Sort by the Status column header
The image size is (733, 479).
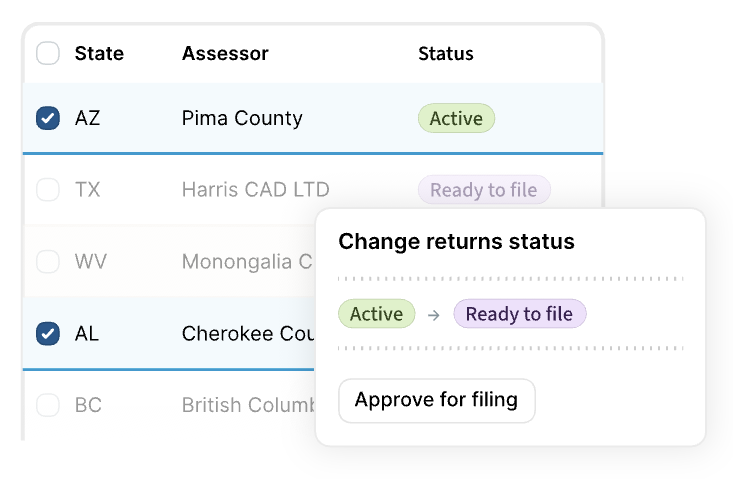(446, 53)
